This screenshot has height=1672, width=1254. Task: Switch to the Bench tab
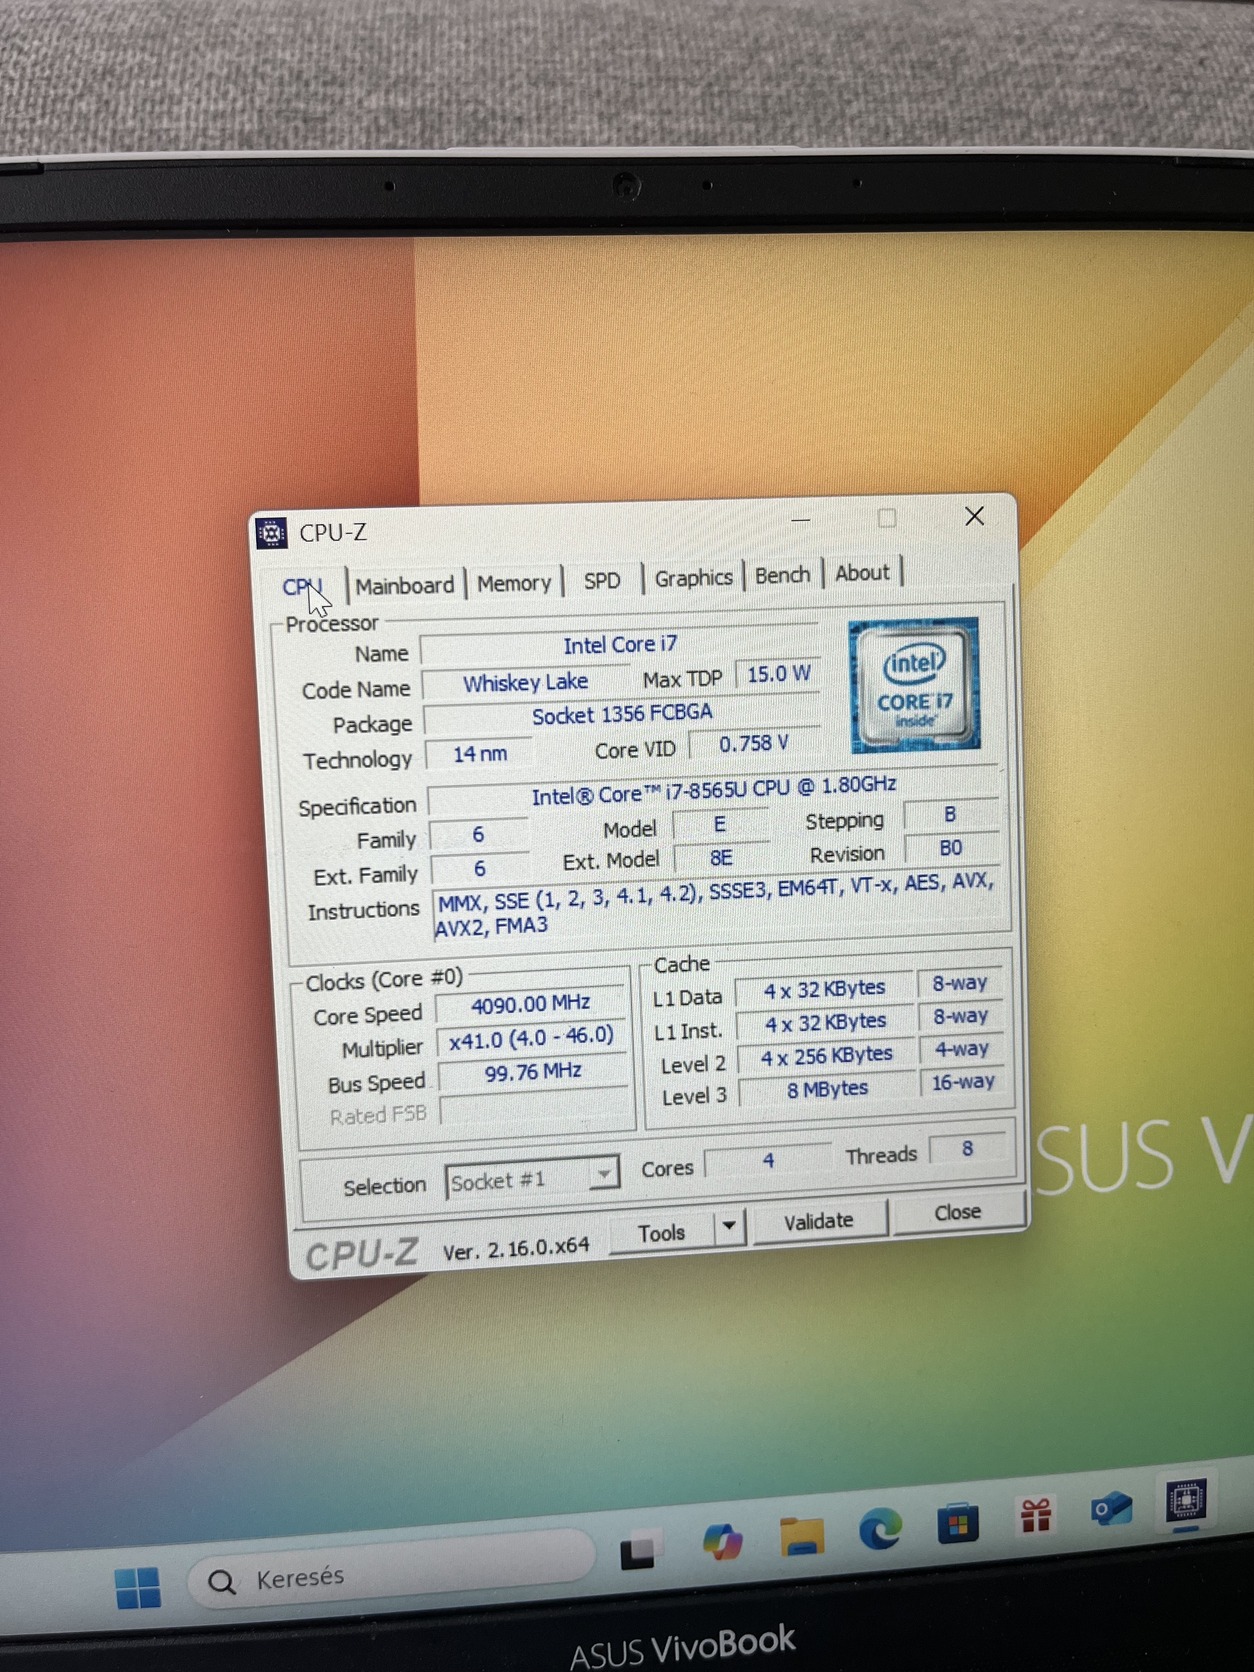pyautogui.click(x=783, y=576)
